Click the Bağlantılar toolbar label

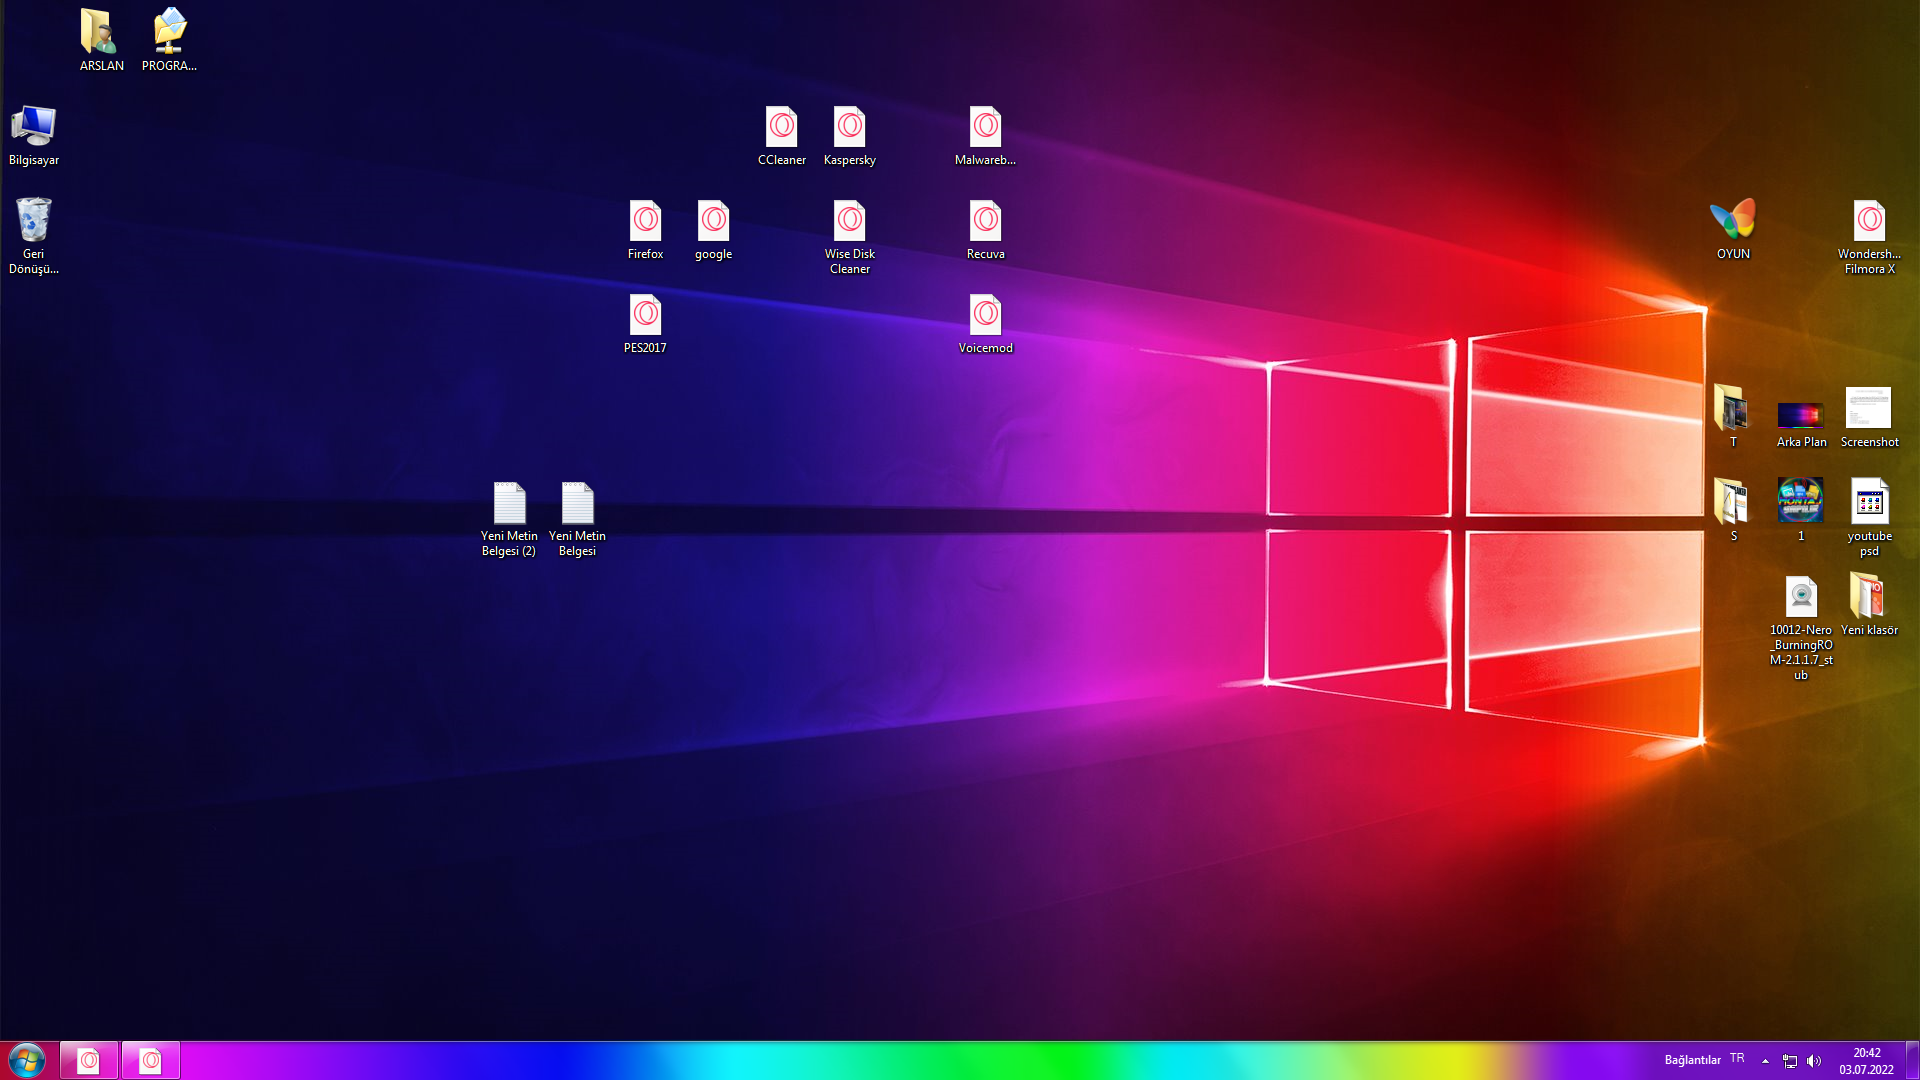(1692, 1059)
